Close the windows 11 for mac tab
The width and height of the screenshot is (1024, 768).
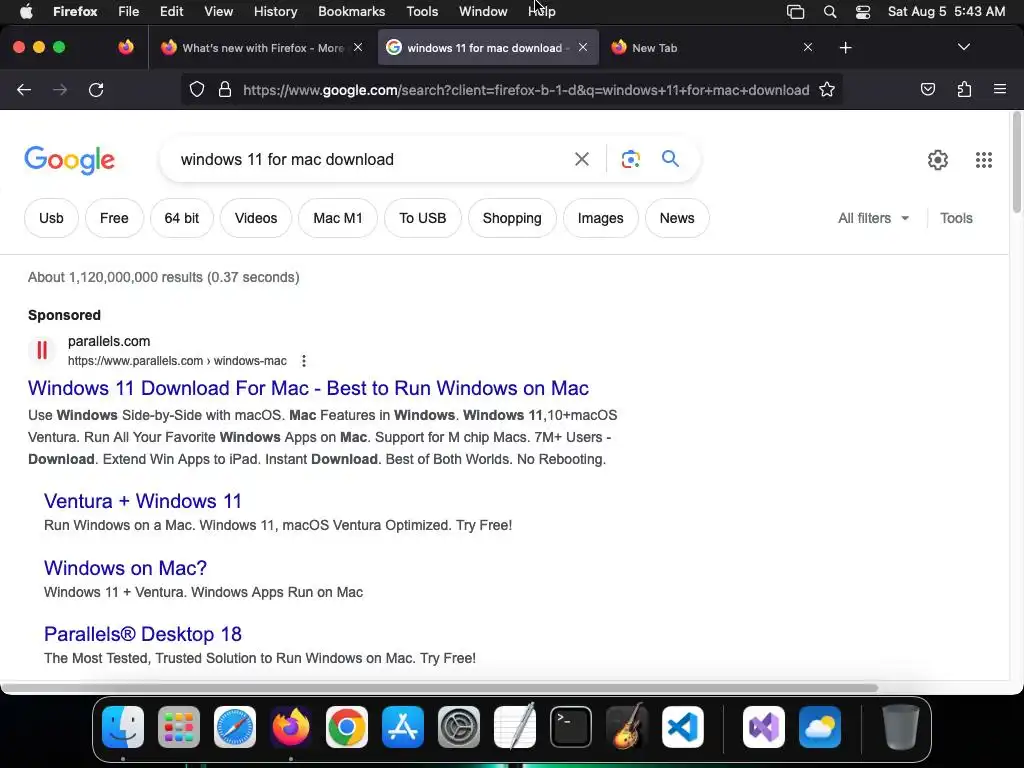pos(583,47)
